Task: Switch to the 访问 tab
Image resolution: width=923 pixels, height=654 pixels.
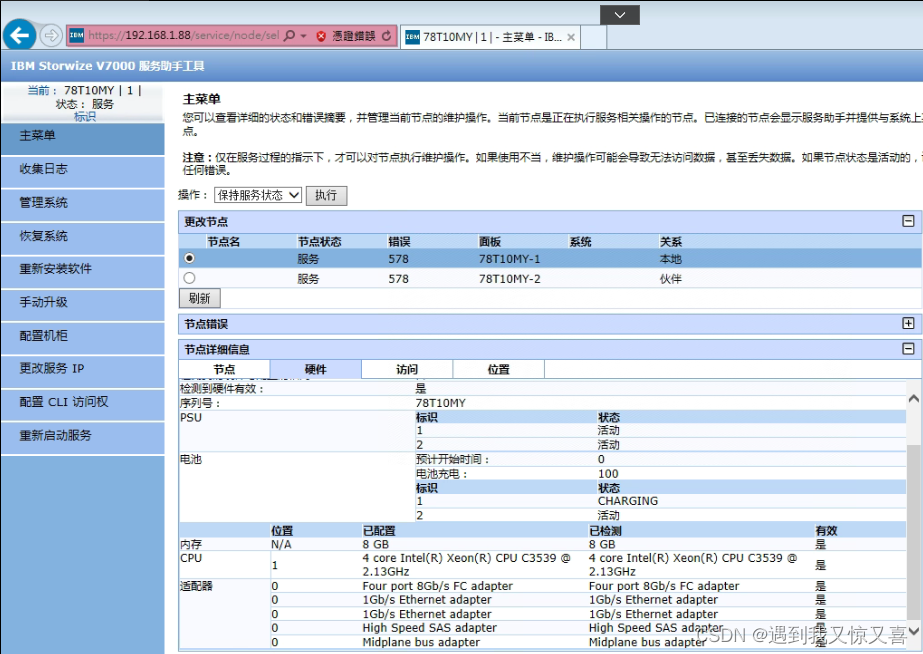Action: click(x=406, y=368)
